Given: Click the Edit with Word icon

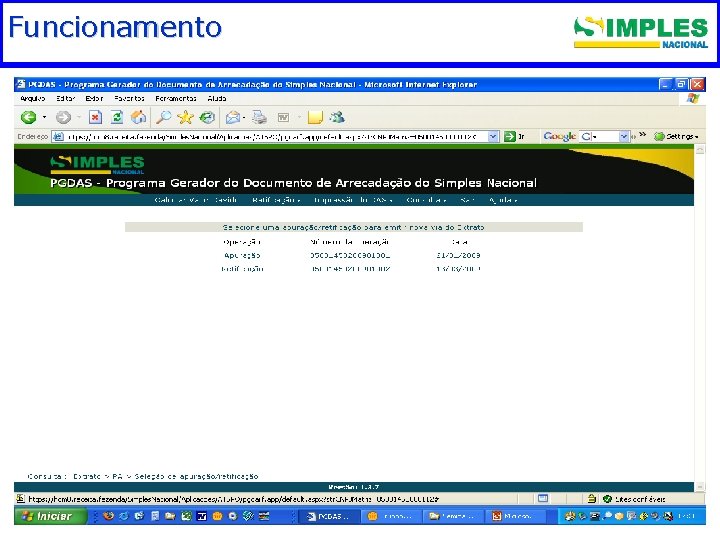Looking at the screenshot, I should pos(283,118).
